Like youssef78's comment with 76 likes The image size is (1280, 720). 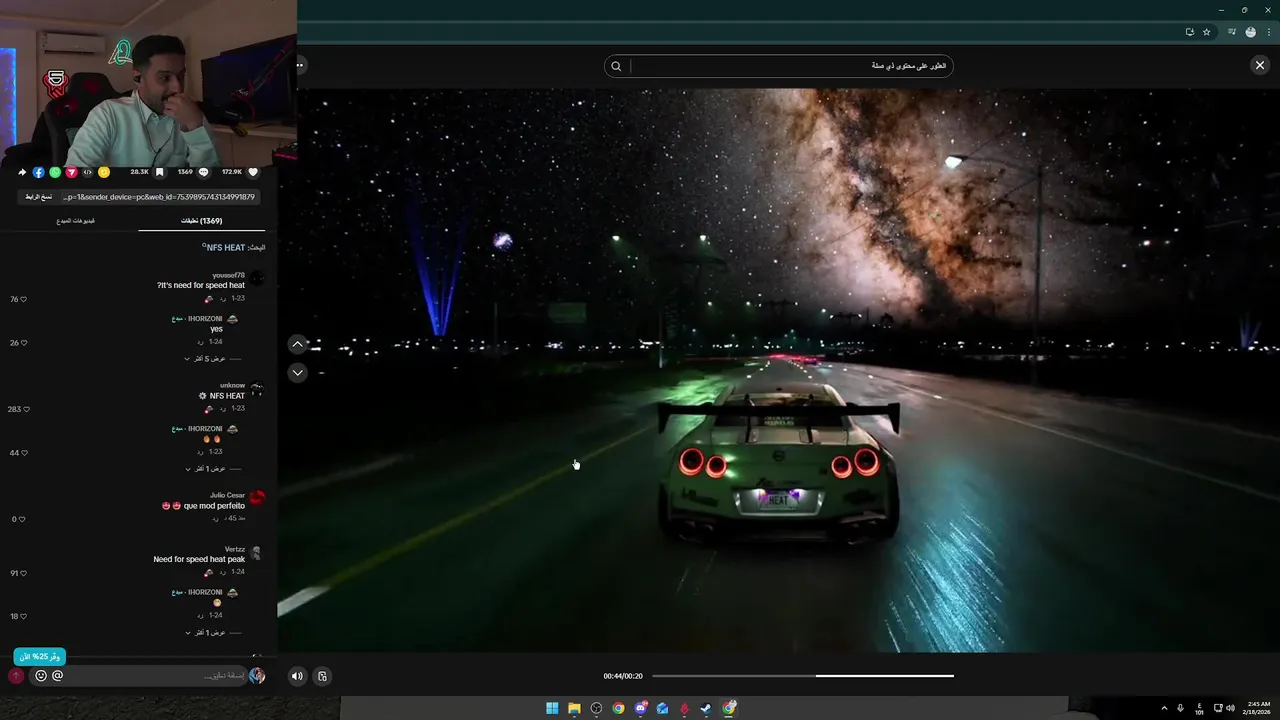click(23, 299)
